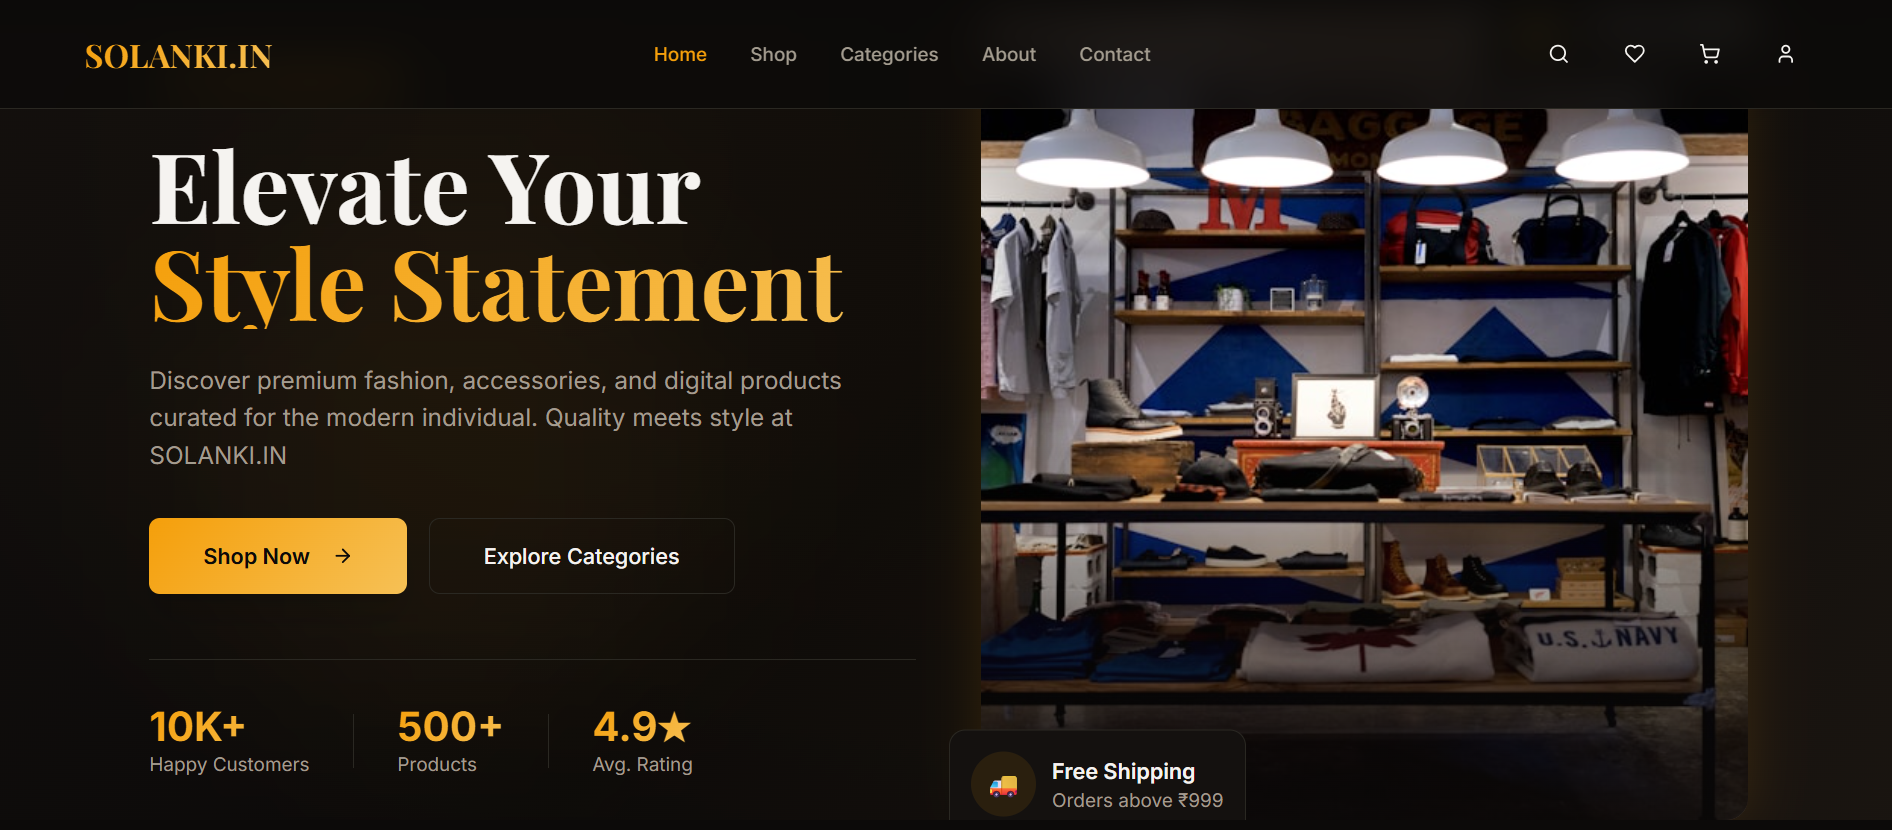Click the SOLANKI.IN logo
The image size is (1892, 830).
pos(178,57)
